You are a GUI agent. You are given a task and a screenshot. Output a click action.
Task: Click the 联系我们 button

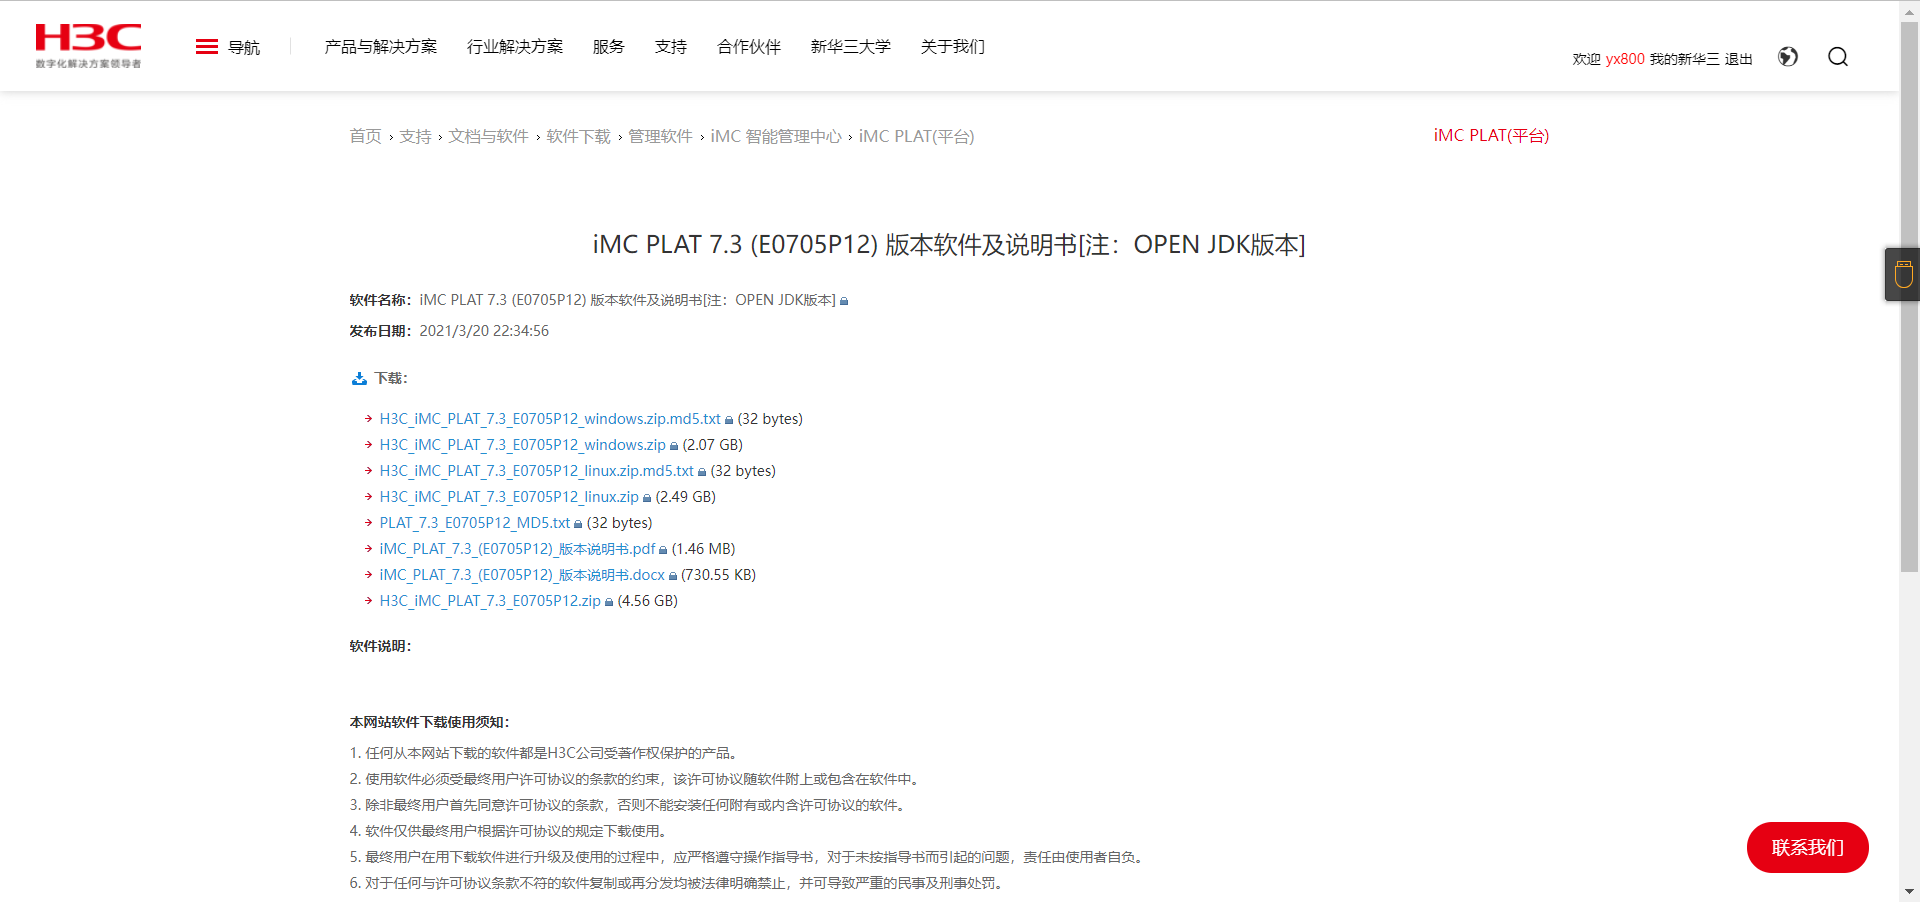coord(1808,848)
